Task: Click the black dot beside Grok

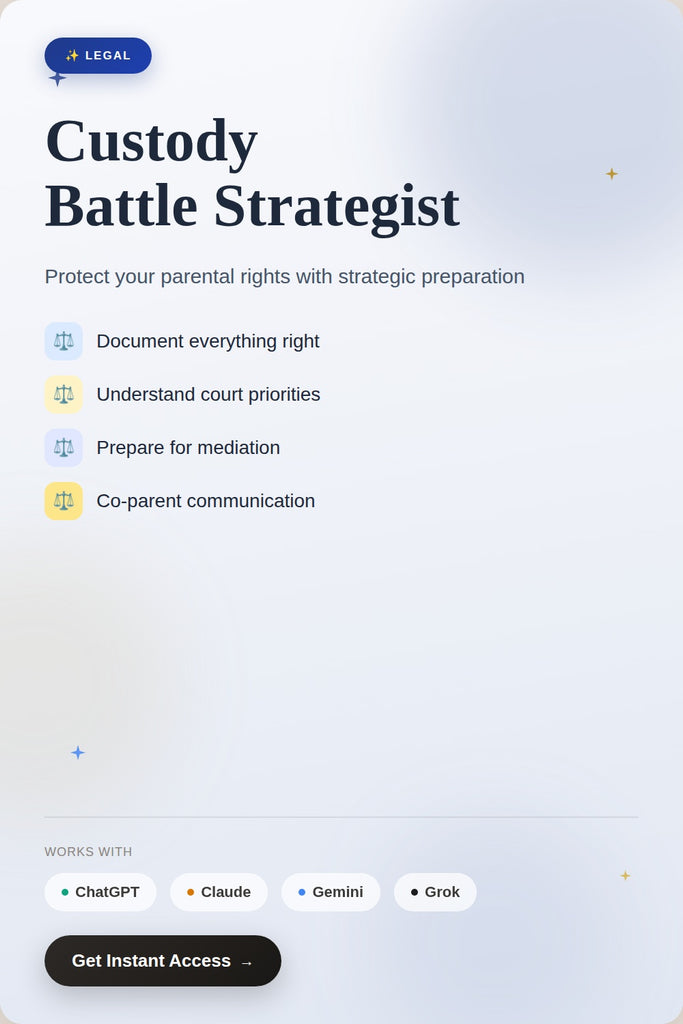Action: [414, 892]
